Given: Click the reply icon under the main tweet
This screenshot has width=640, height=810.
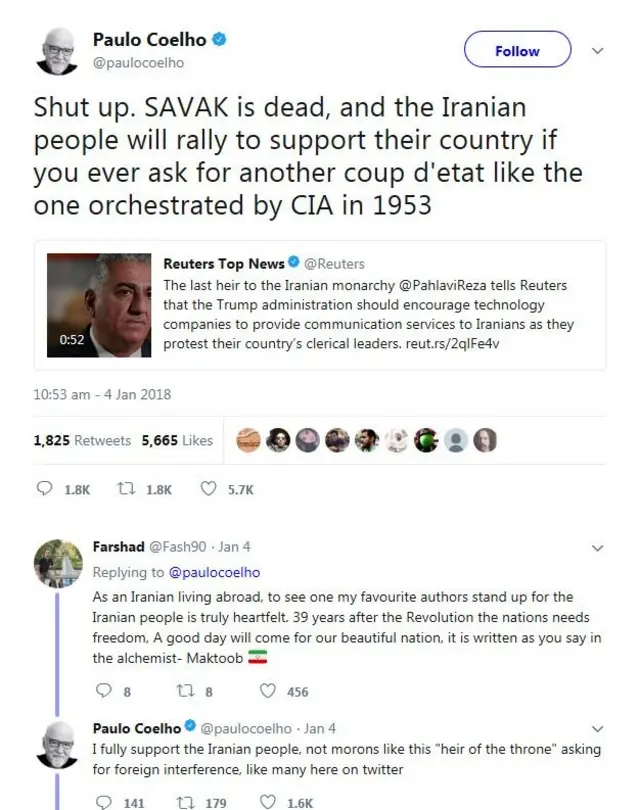Looking at the screenshot, I should pos(44,489).
